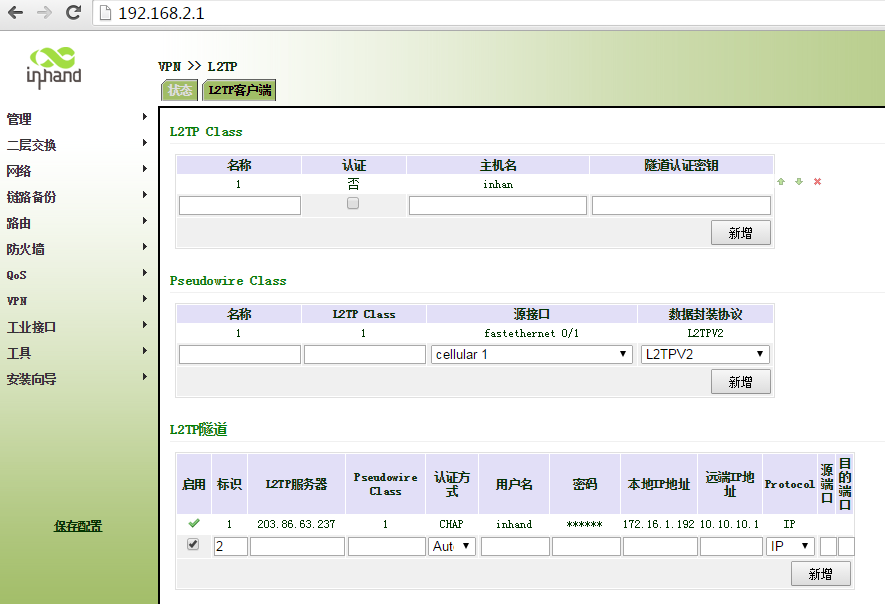This screenshot has height=604, width=885.
Task: Click the browser forward arrow
Action: (x=44, y=13)
